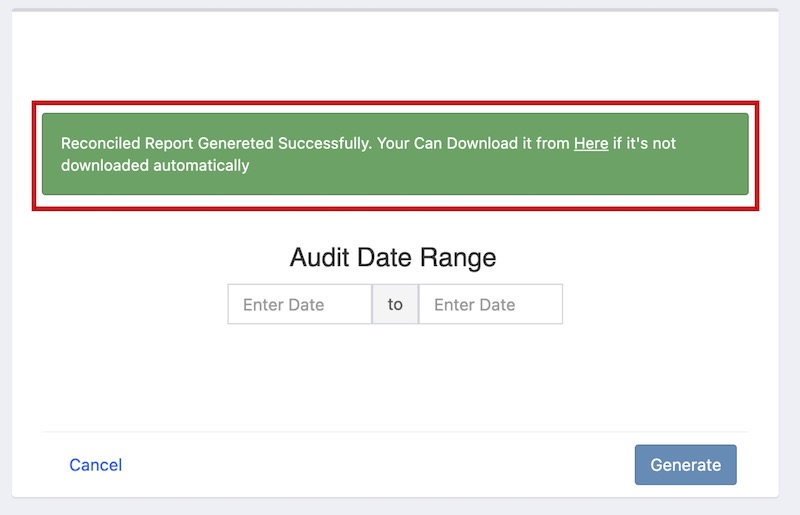Viewport: 800px width, 515px height.
Task: Focus the second Enter Date field
Action: (490, 305)
